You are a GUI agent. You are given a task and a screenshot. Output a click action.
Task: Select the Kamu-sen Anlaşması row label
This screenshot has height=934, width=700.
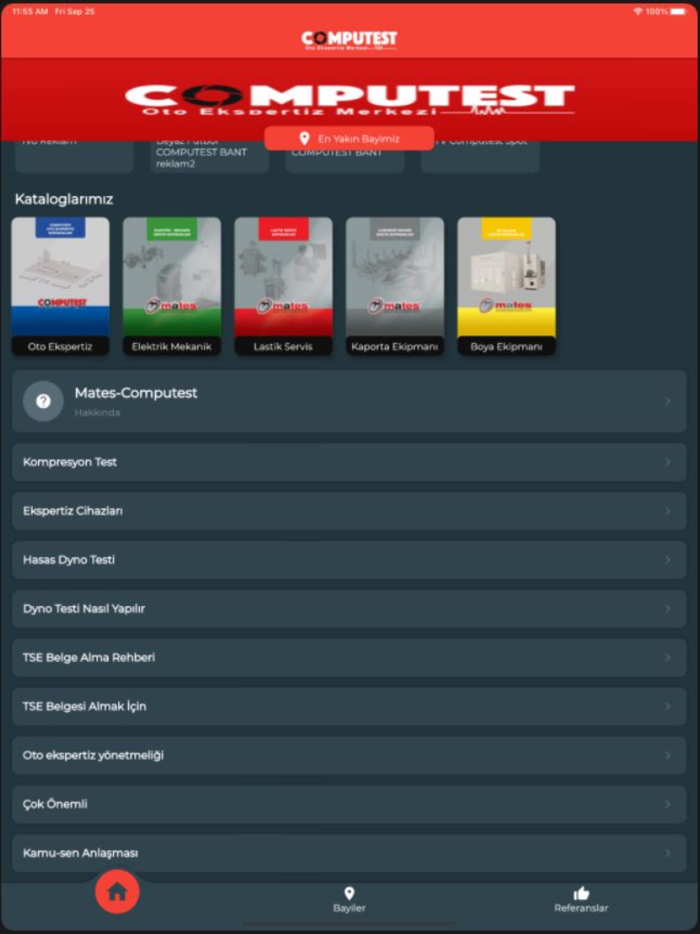click(80, 853)
